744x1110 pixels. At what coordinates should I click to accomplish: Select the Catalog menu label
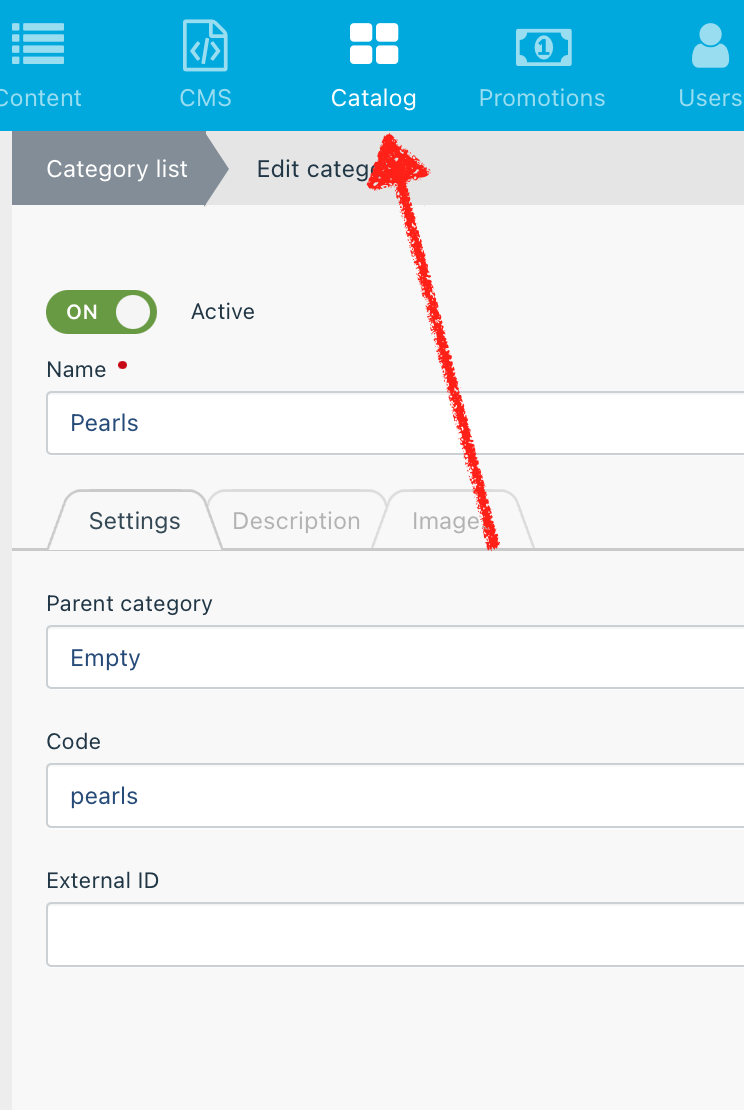[374, 98]
